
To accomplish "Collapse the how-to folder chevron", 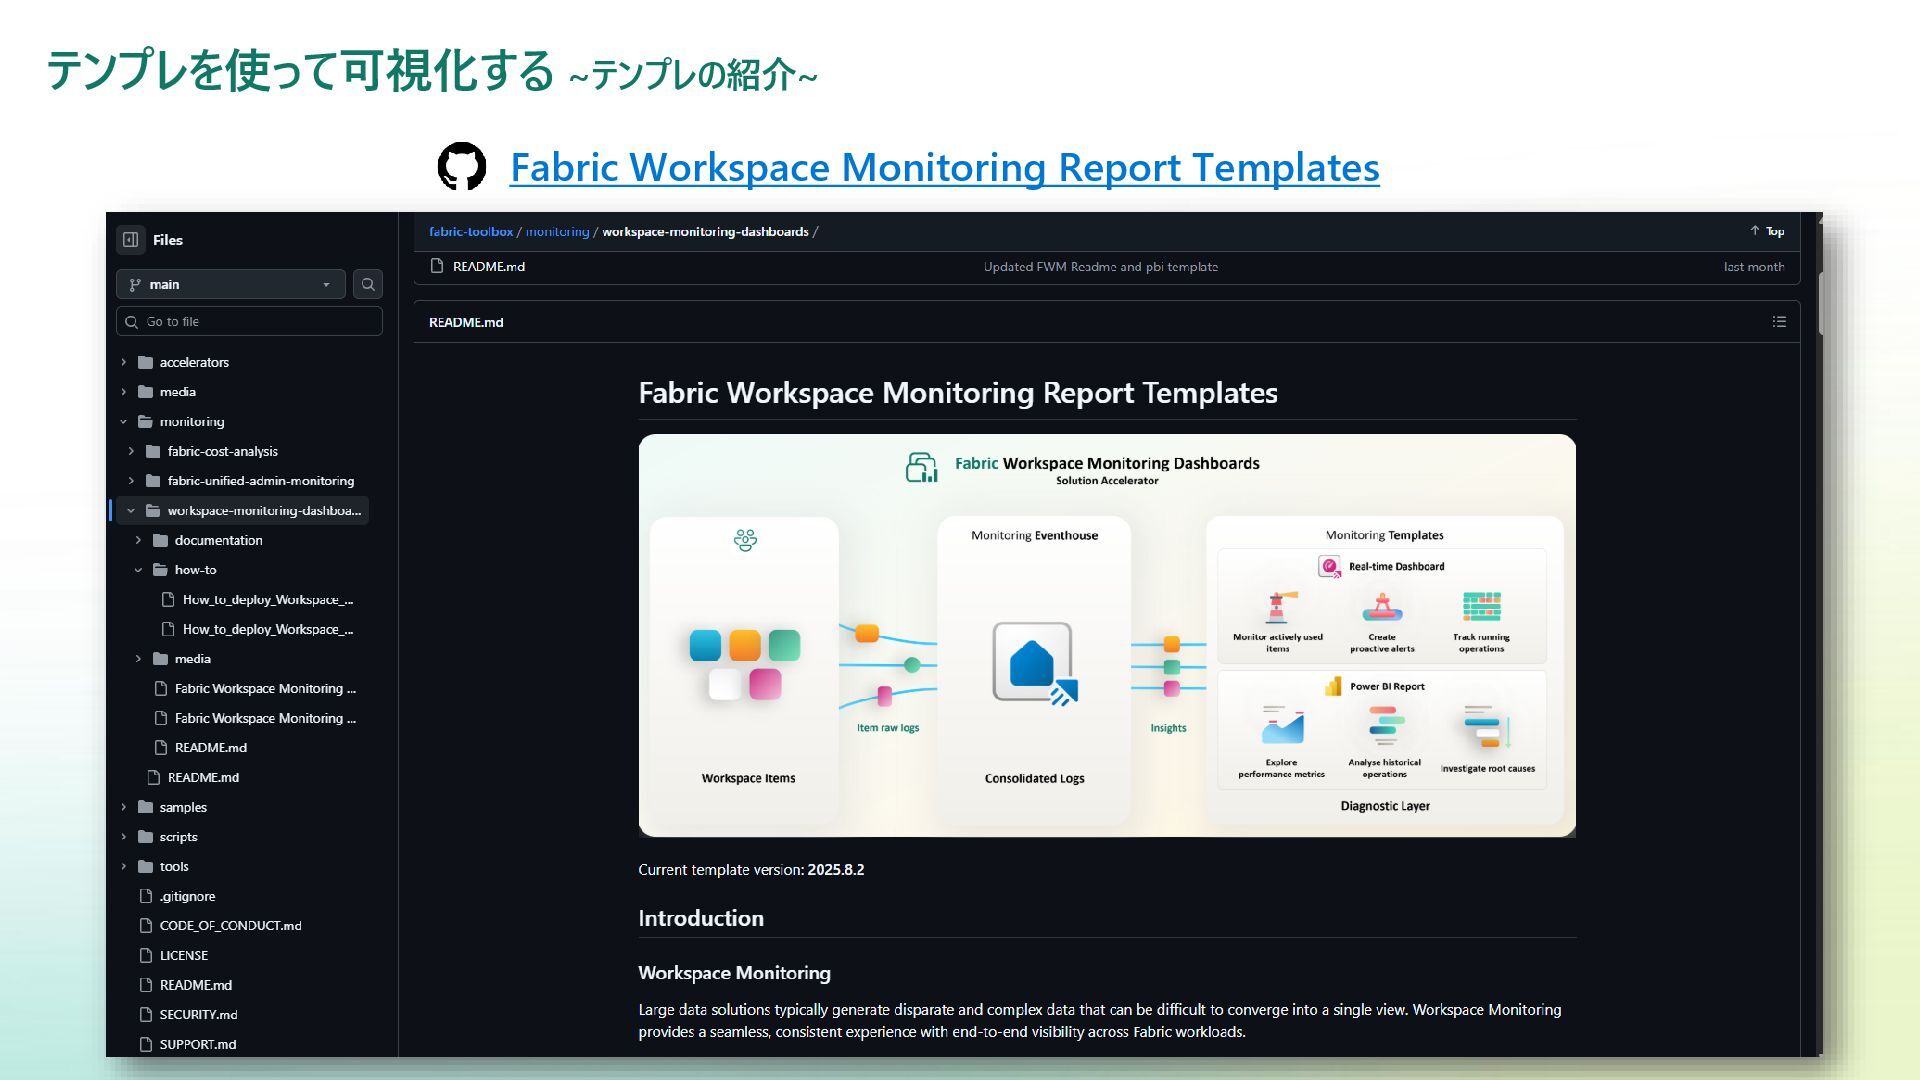I will pos(138,570).
